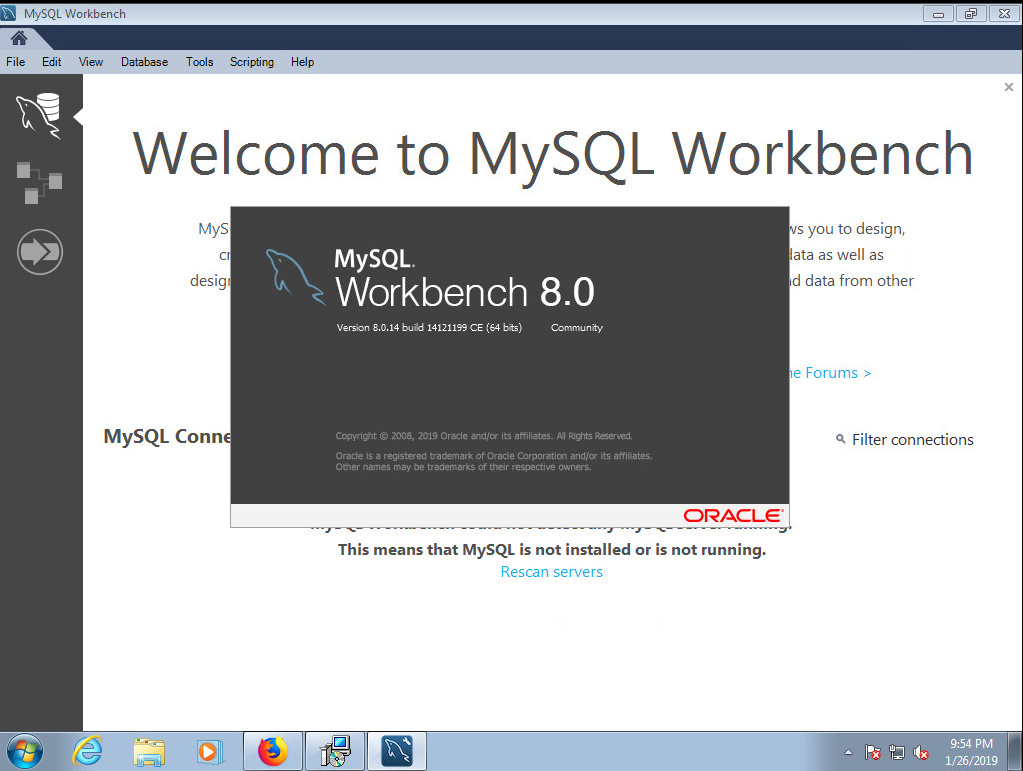Open the Tools menu

click(199, 62)
